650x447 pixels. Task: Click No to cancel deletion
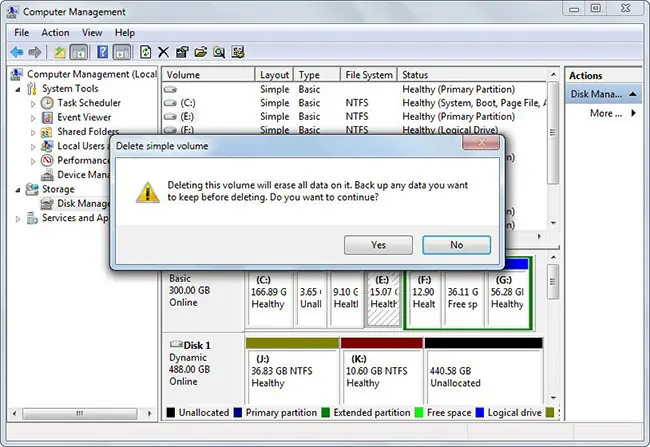click(456, 245)
